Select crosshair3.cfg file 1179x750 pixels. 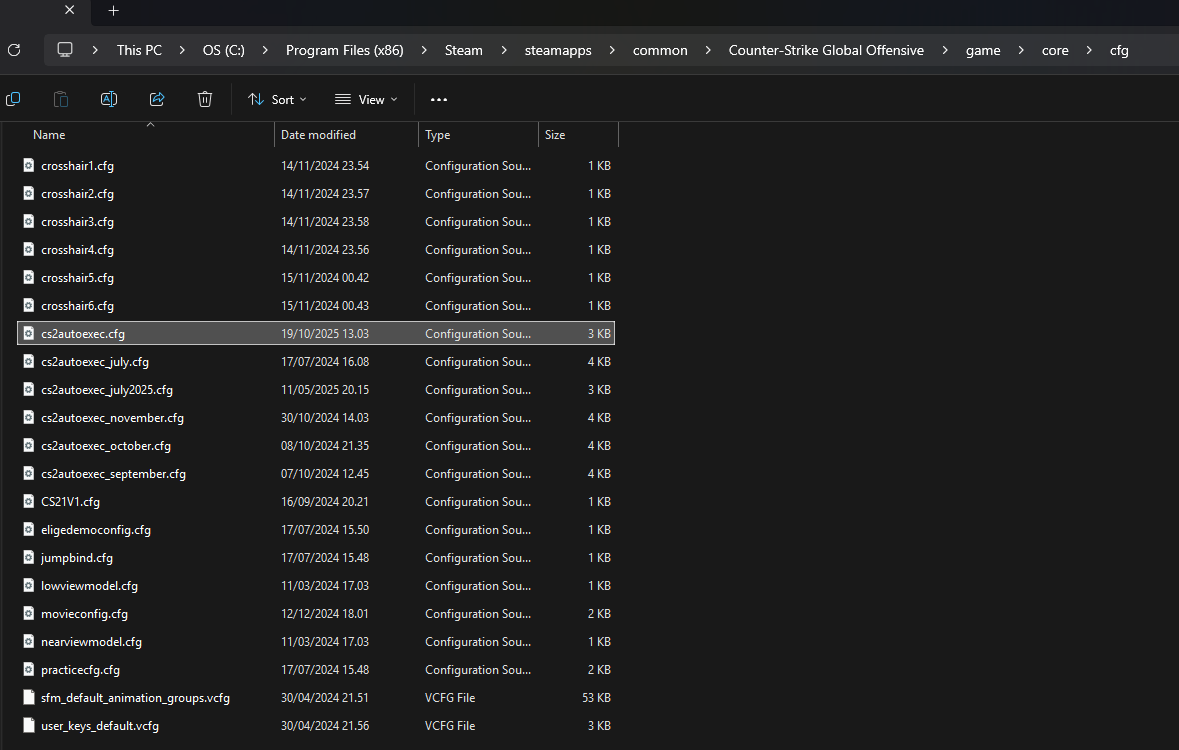coord(316,221)
